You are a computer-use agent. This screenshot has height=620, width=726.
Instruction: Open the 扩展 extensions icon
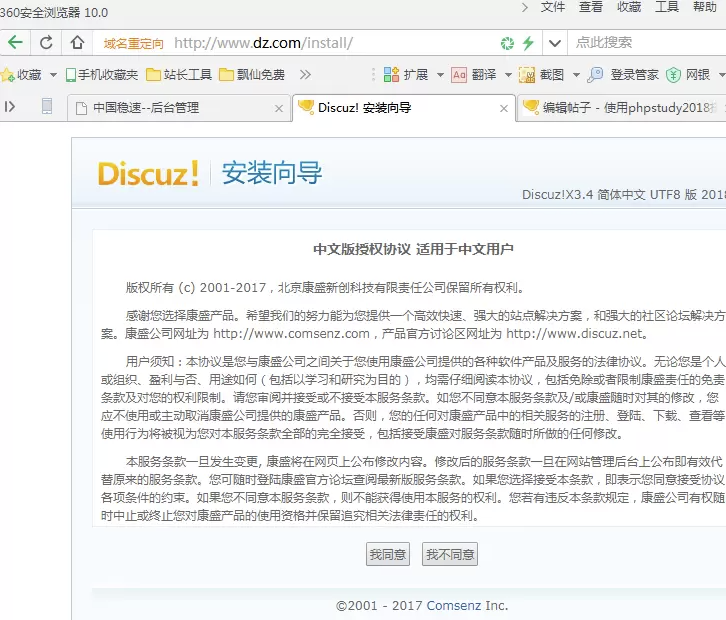coord(391,75)
